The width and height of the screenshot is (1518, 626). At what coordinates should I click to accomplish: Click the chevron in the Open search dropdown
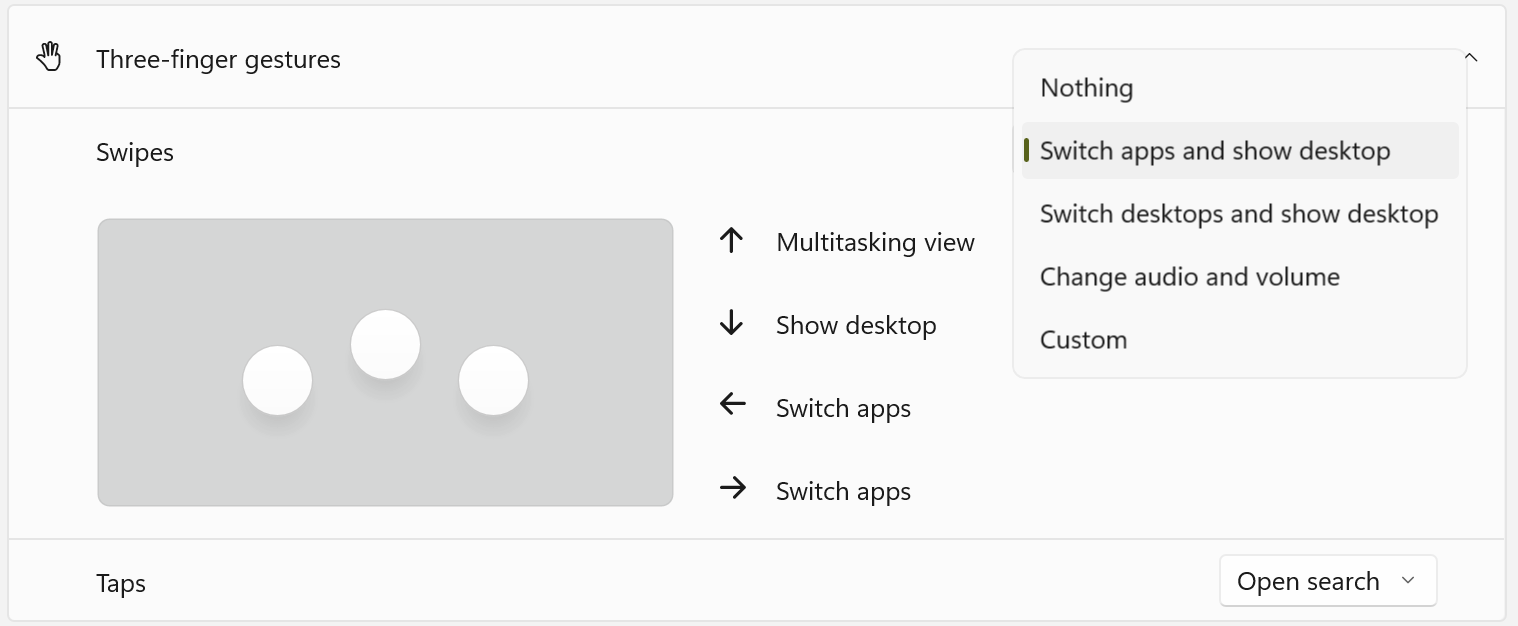click(x=1408, y=581)
